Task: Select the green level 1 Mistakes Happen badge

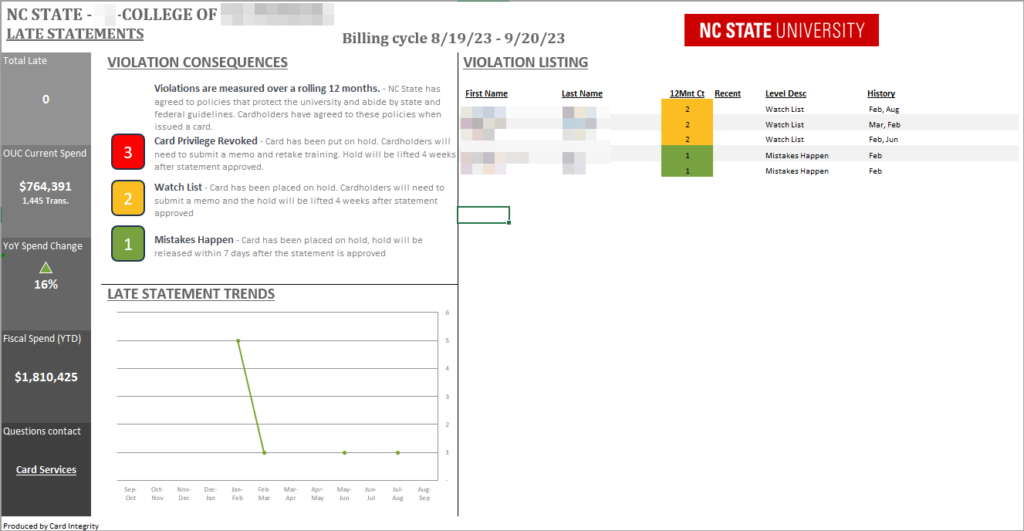Action: tap(128, 244)
